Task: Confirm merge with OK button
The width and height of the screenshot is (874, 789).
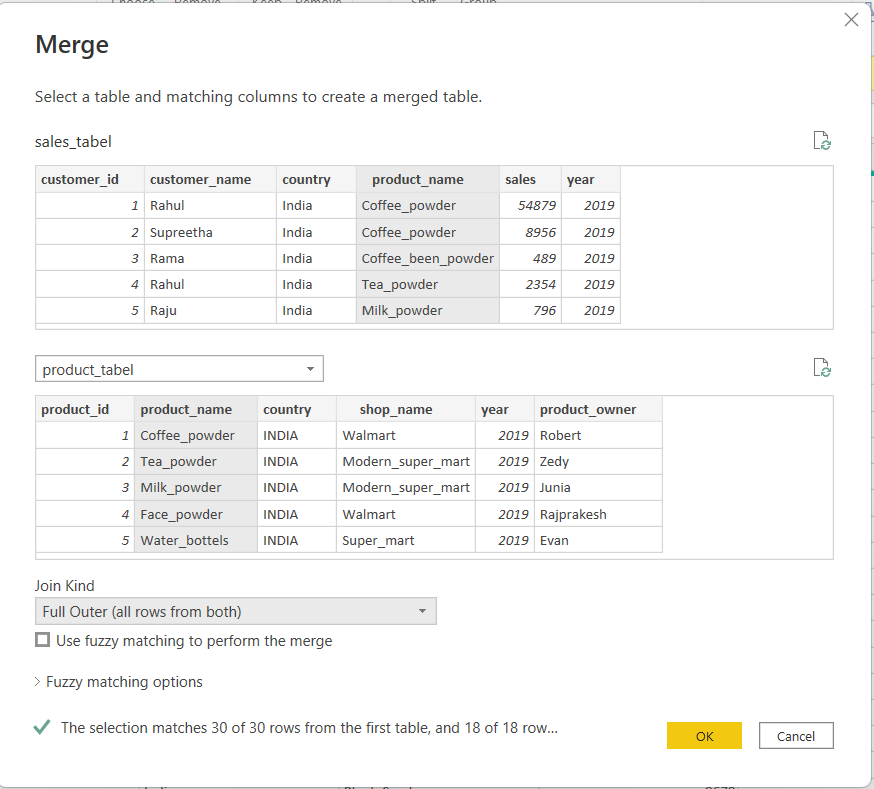Action: click(x=704, y=736)
